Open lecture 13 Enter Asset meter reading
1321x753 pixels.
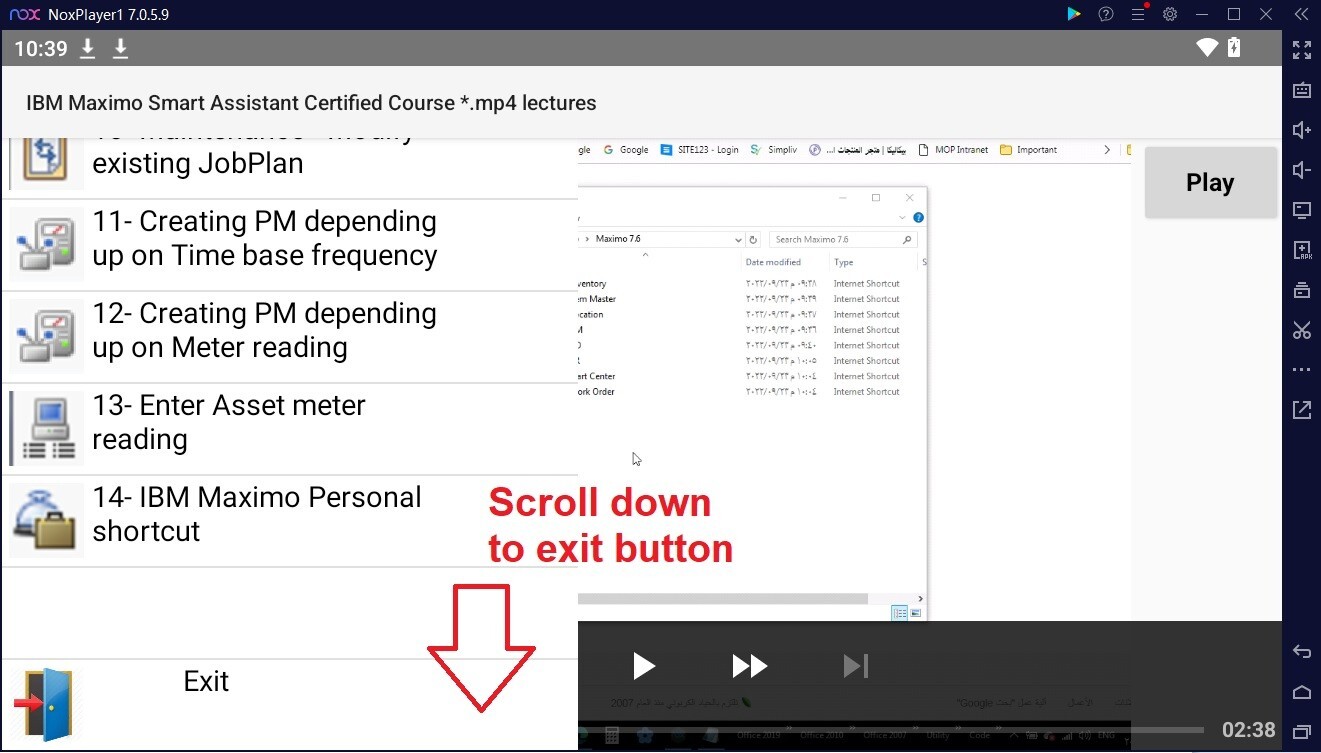(x=289, y=429)
